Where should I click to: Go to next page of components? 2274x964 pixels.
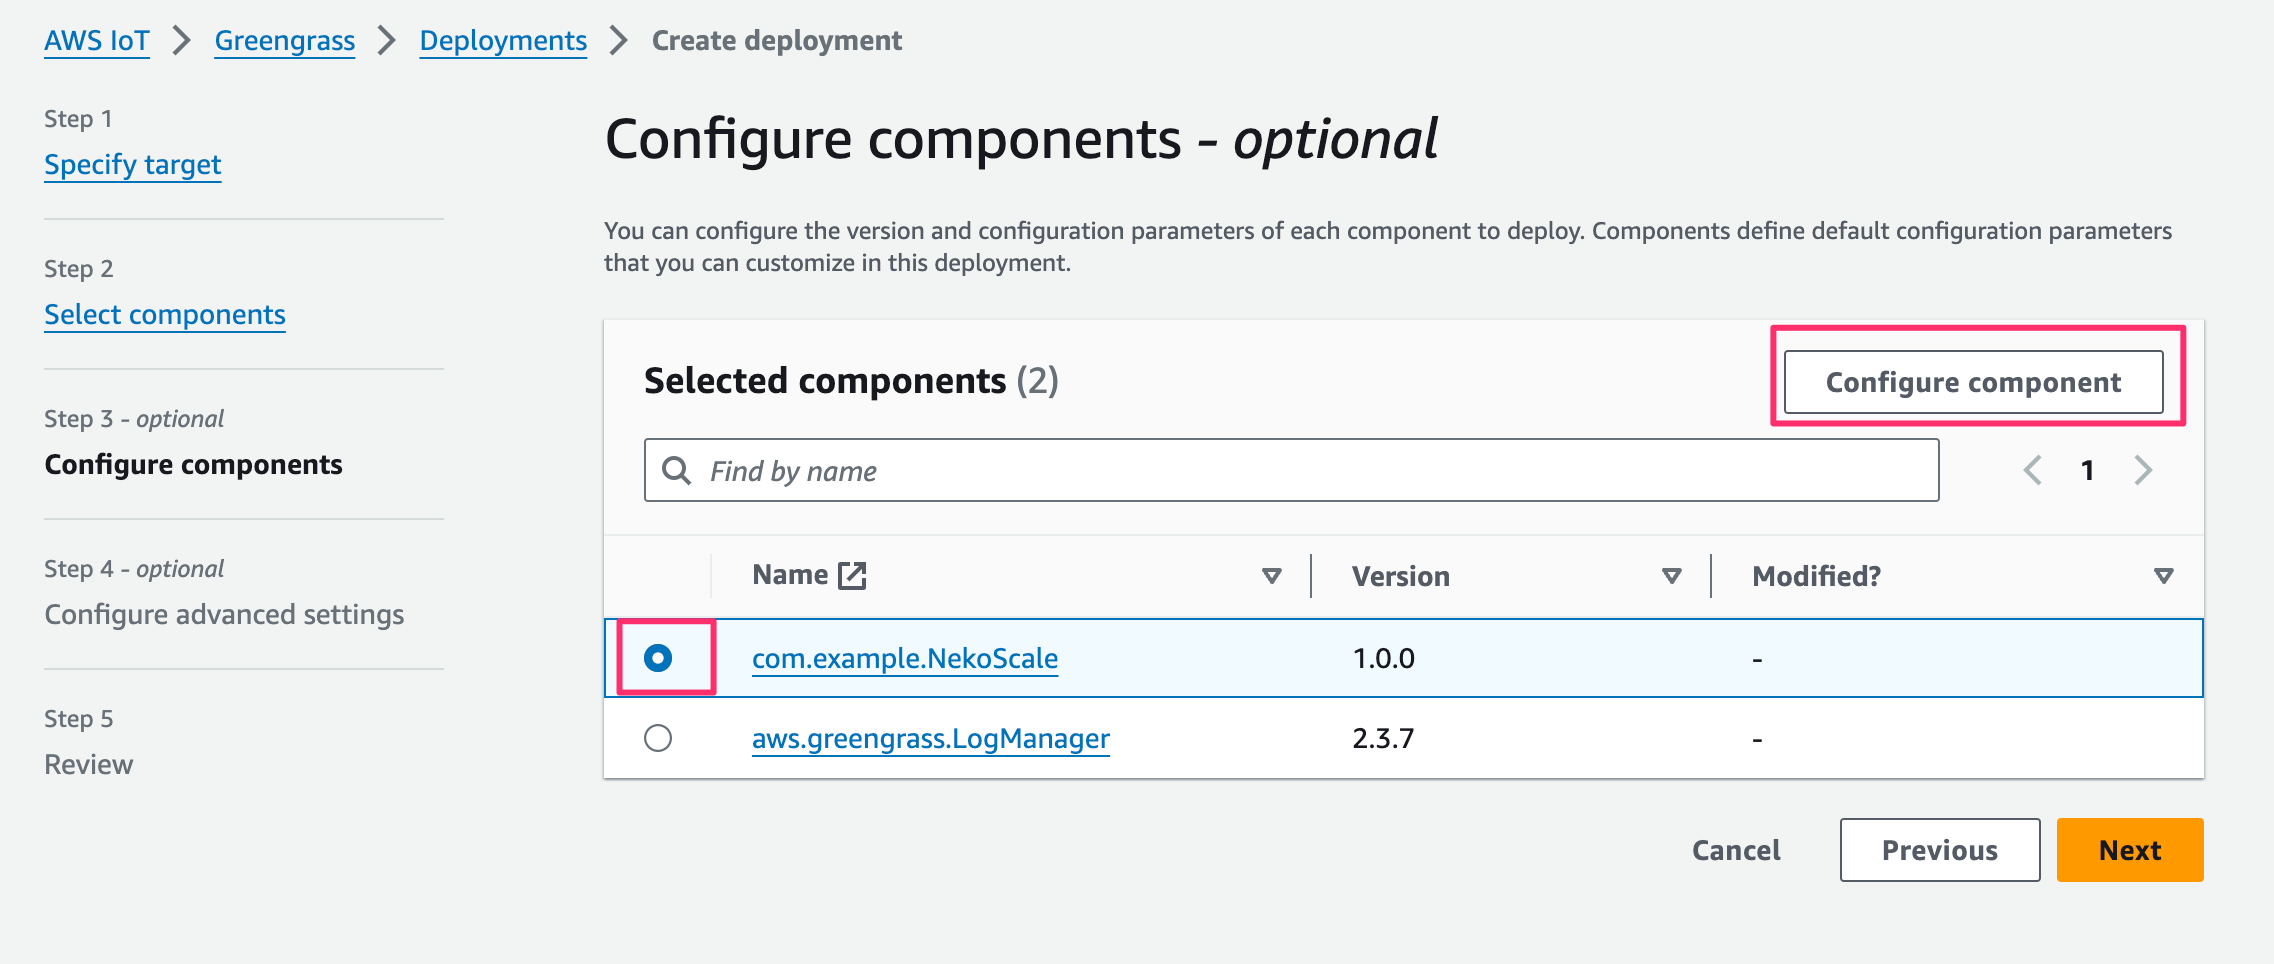point(2143,470)
